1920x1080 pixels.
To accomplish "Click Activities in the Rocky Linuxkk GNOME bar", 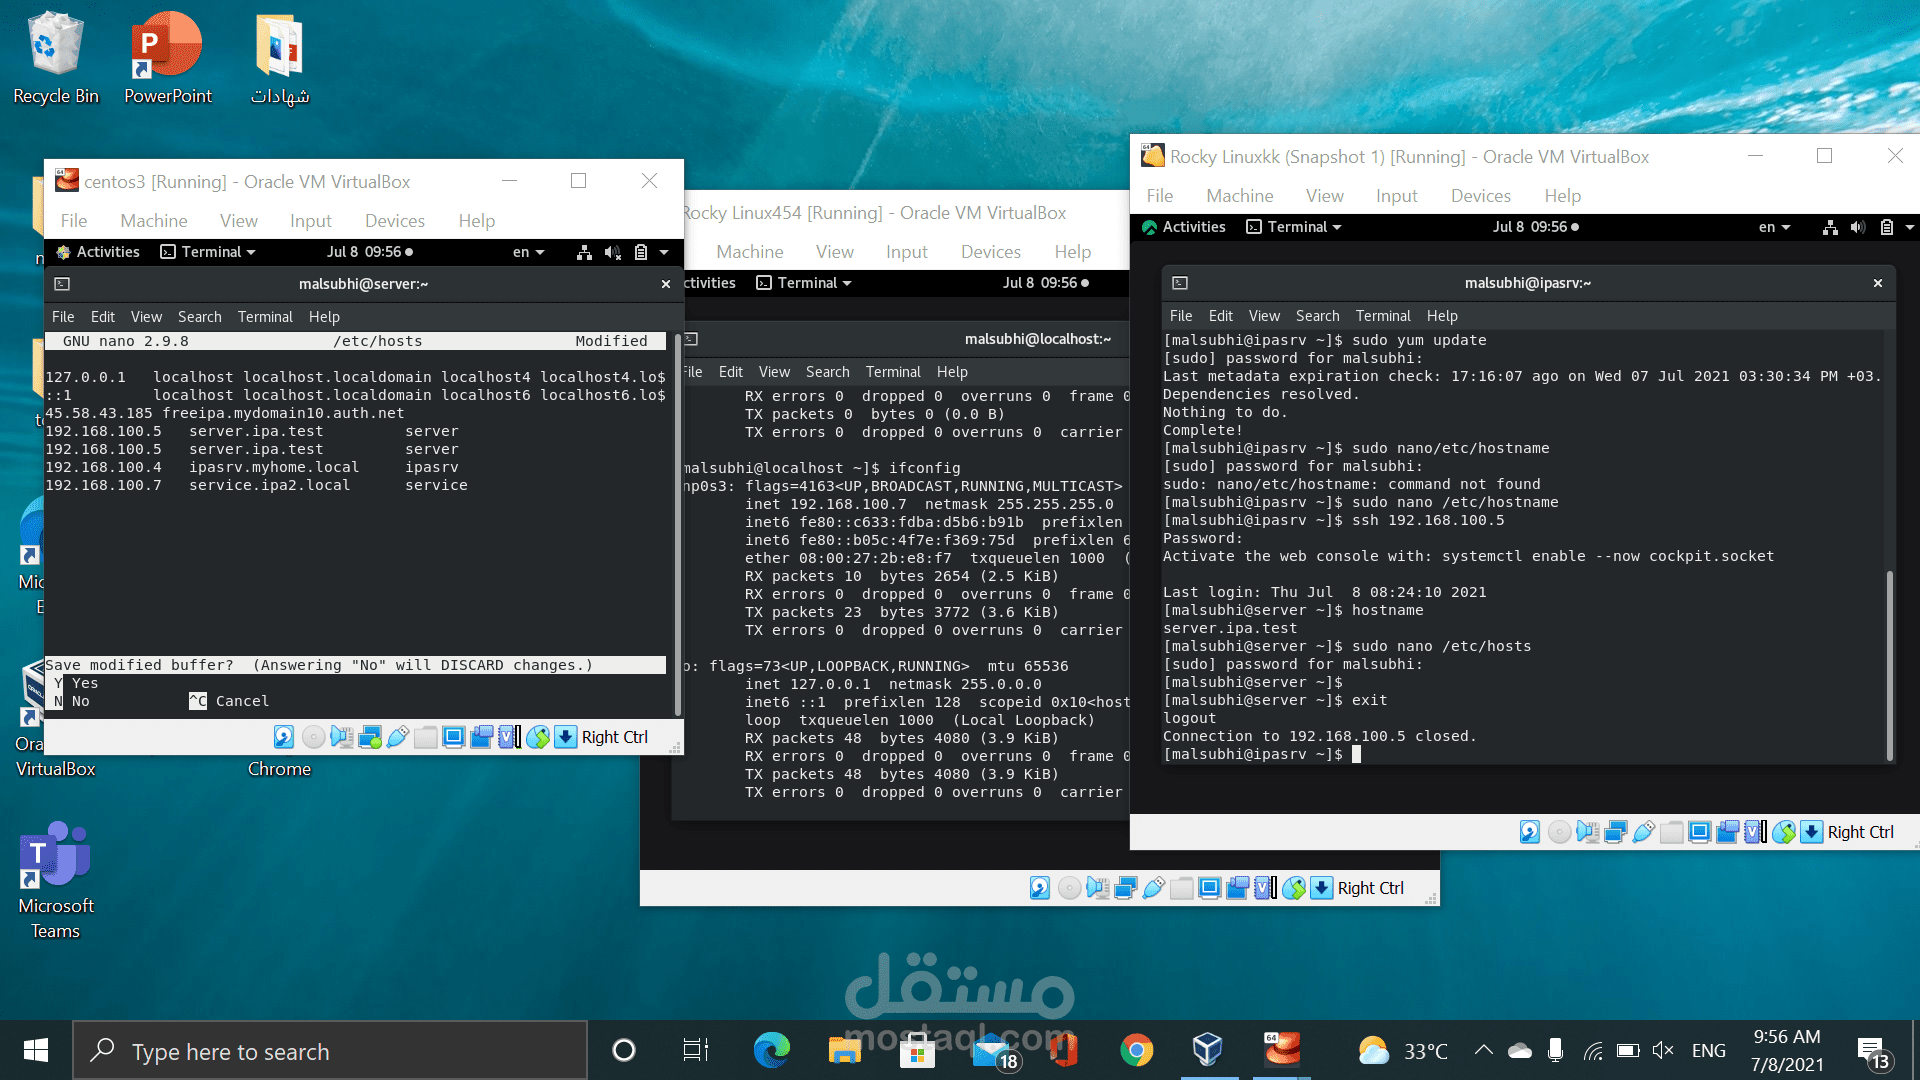I will [1184, 227].
